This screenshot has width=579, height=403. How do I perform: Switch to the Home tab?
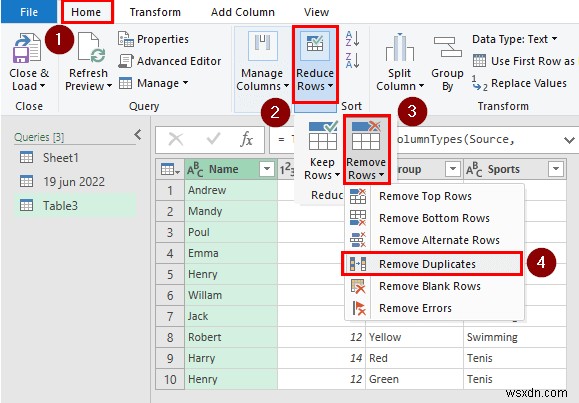pos(86,12)
